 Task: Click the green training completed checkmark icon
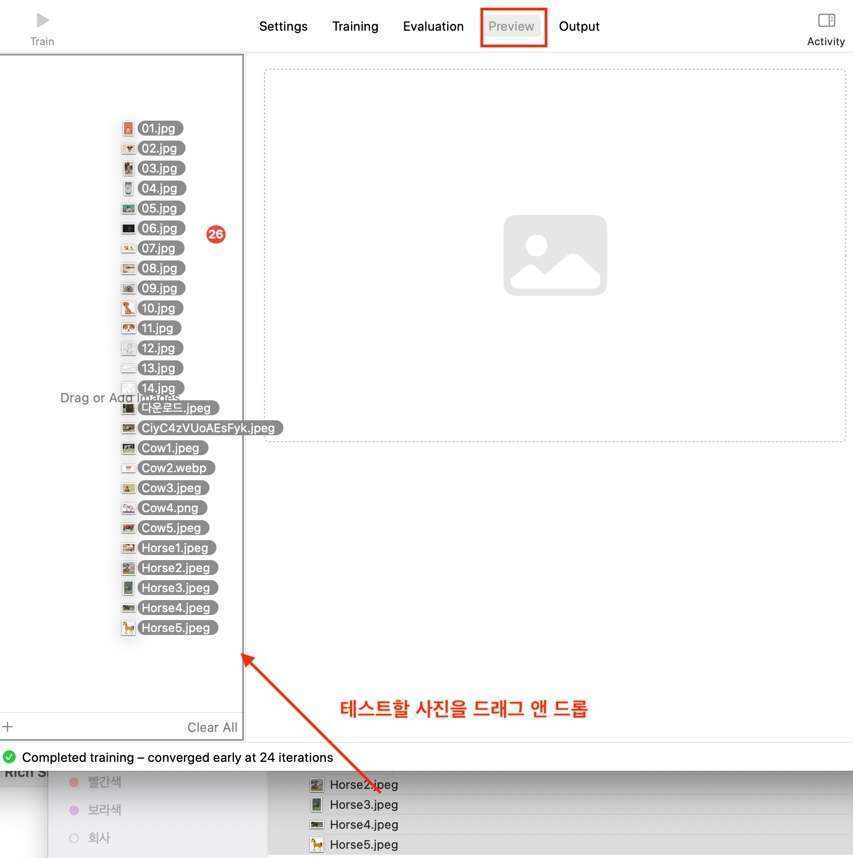click(9, 757)
